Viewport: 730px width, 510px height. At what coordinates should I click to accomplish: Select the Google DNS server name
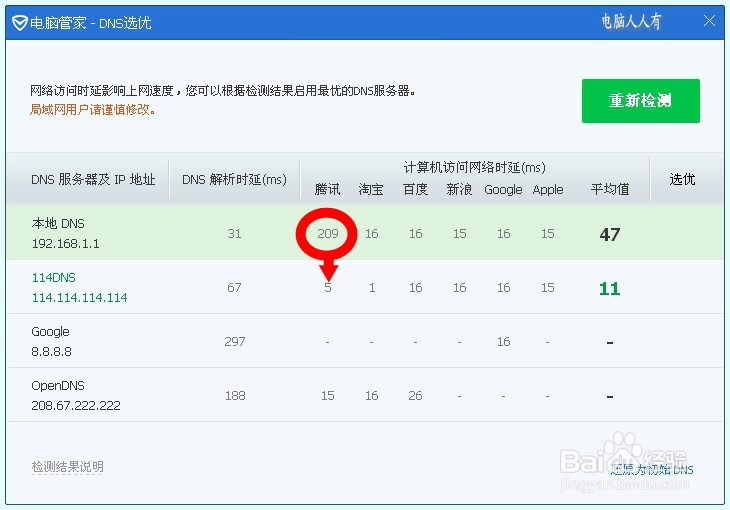pyautogui.click(x=50, y=332)
